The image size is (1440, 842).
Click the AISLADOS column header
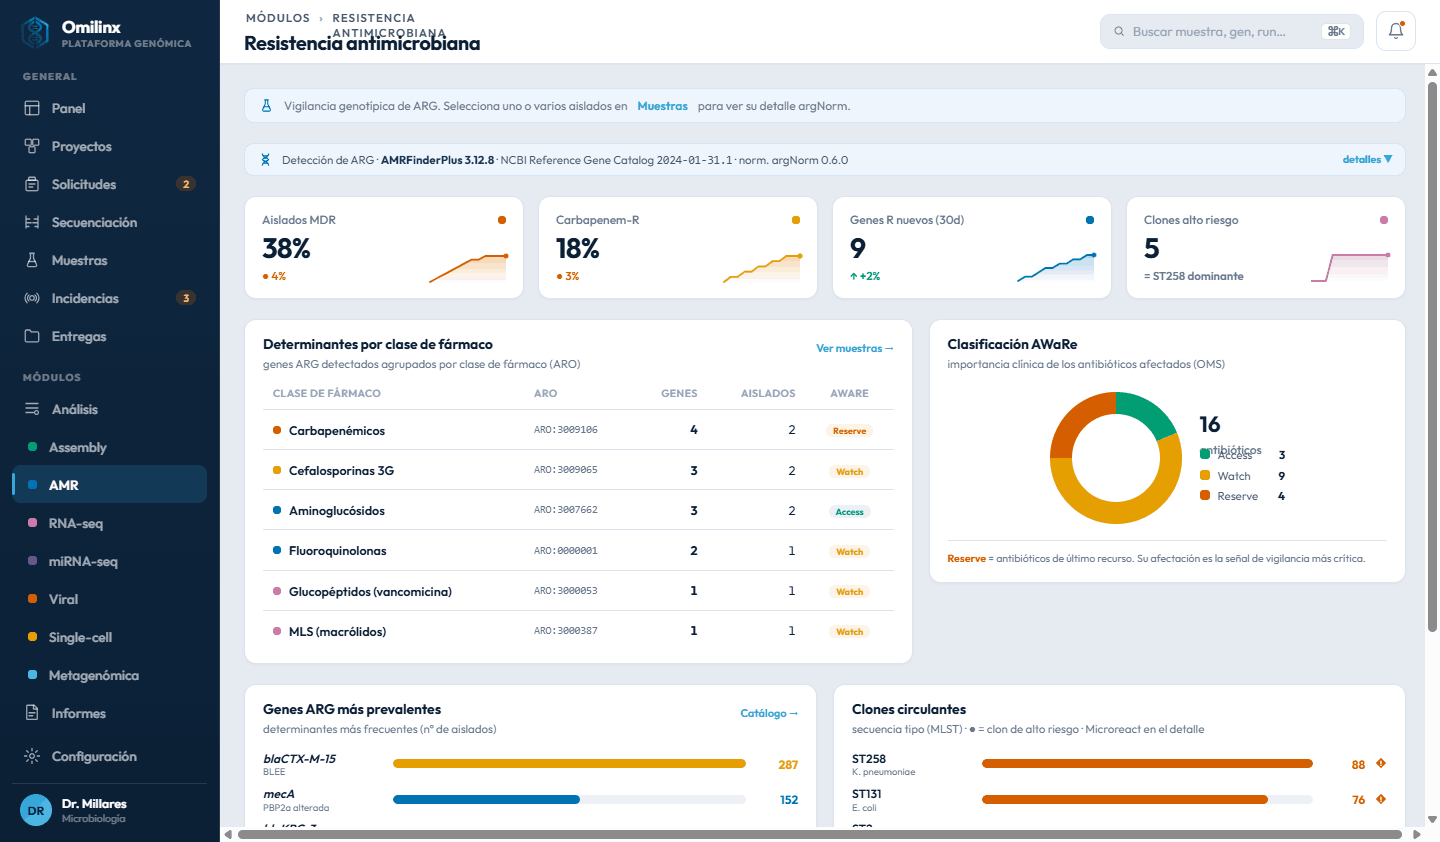pyautogui.click(x=768, y=393)
